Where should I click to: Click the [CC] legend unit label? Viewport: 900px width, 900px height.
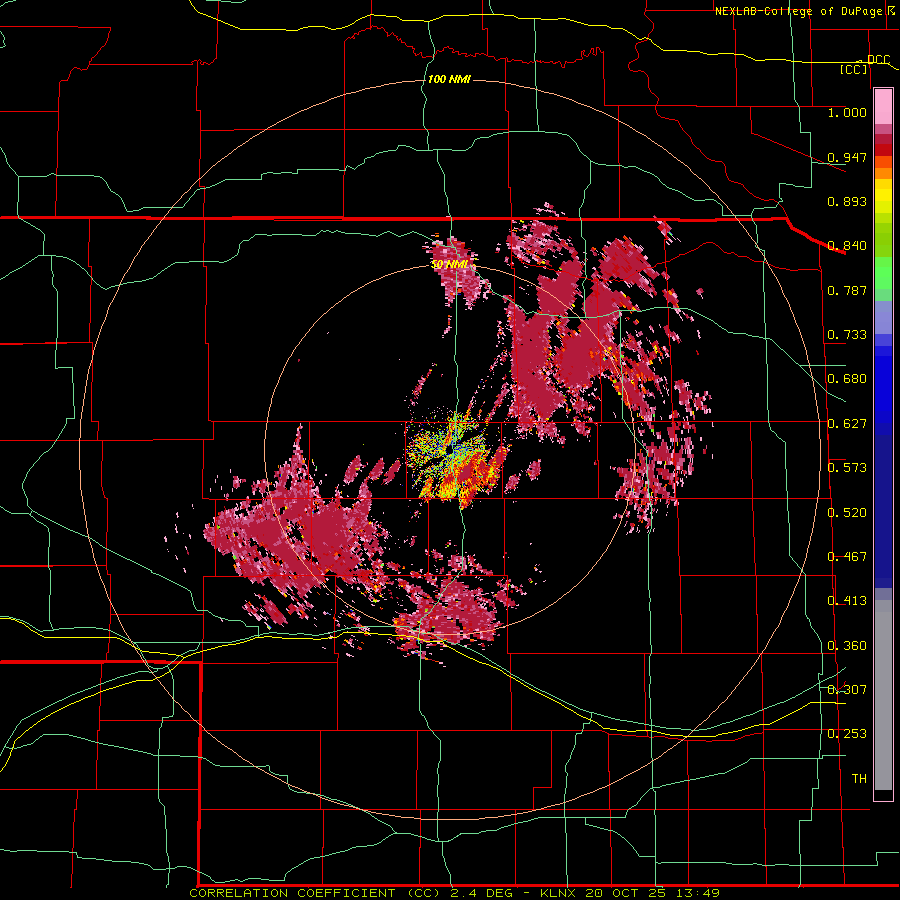coord(854,69)
